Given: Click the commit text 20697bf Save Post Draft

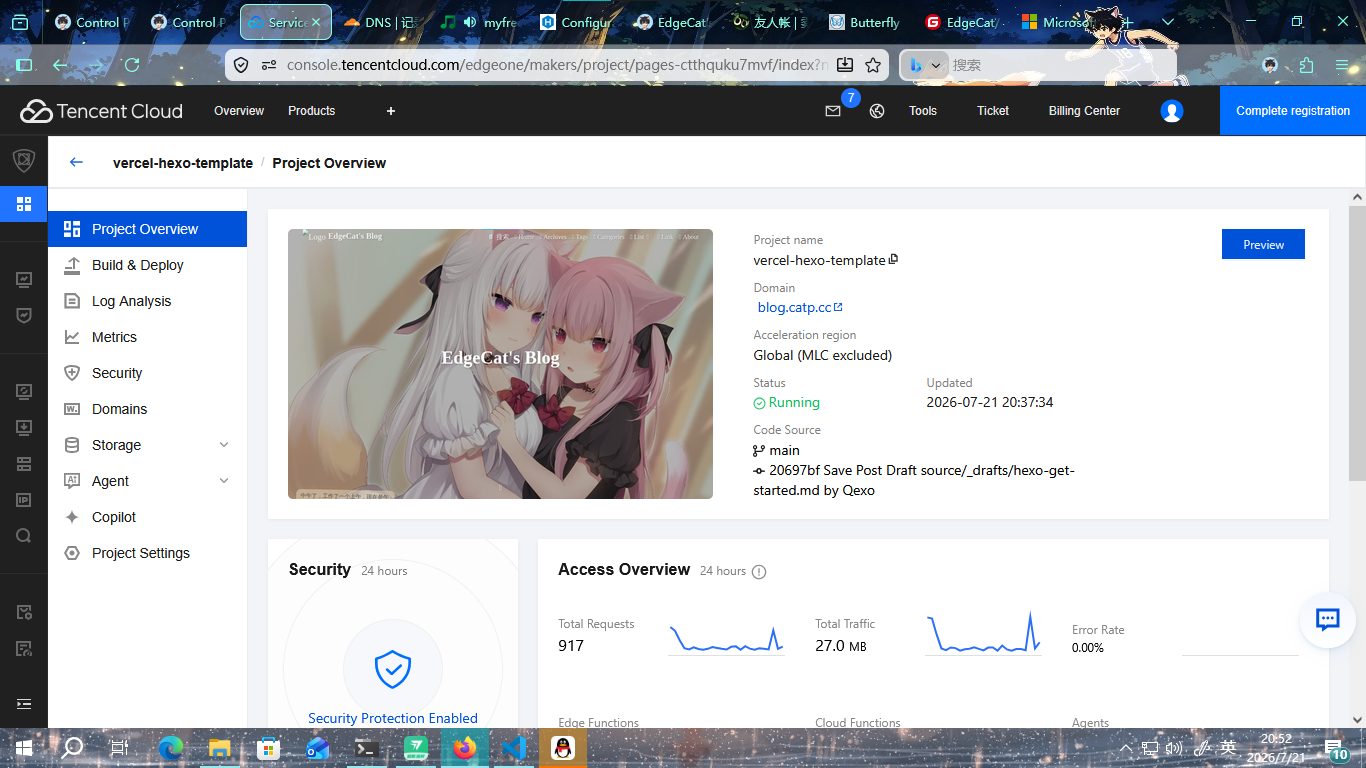Looking at the screenshot, I should 914,480.
